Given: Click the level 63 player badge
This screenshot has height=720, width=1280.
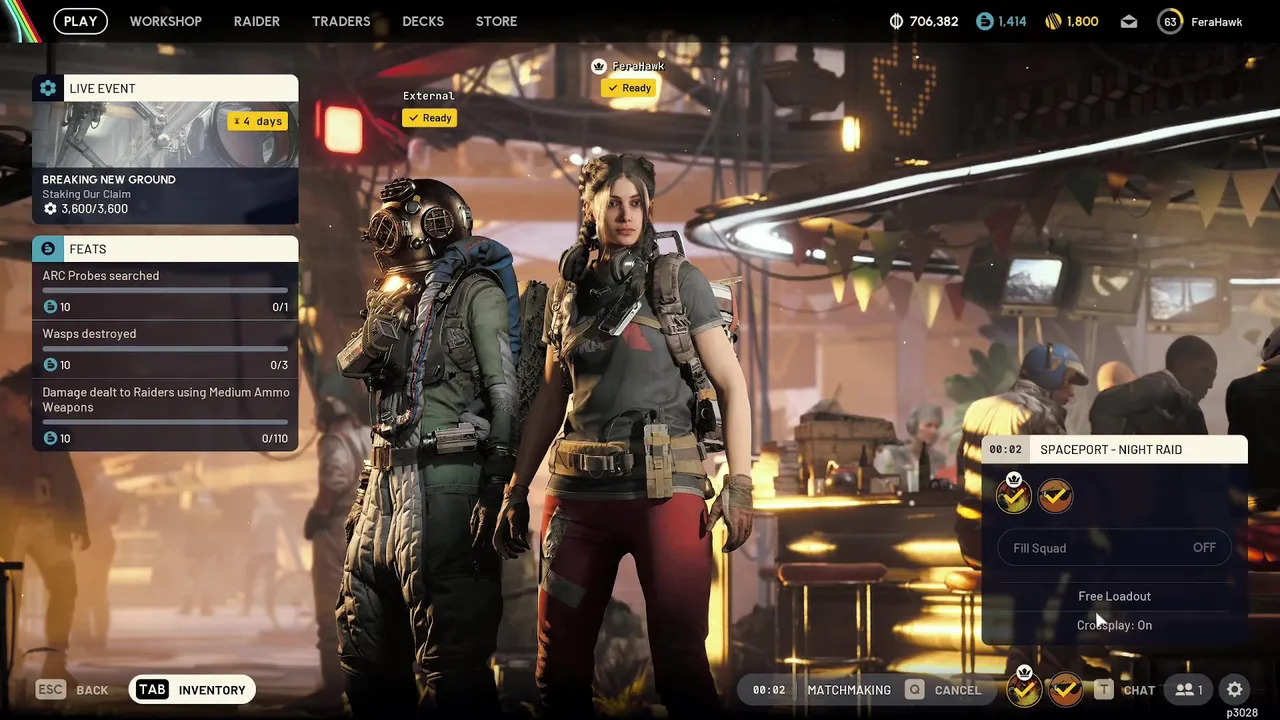Looking at the screenshot, I should tap(1170, 21).
